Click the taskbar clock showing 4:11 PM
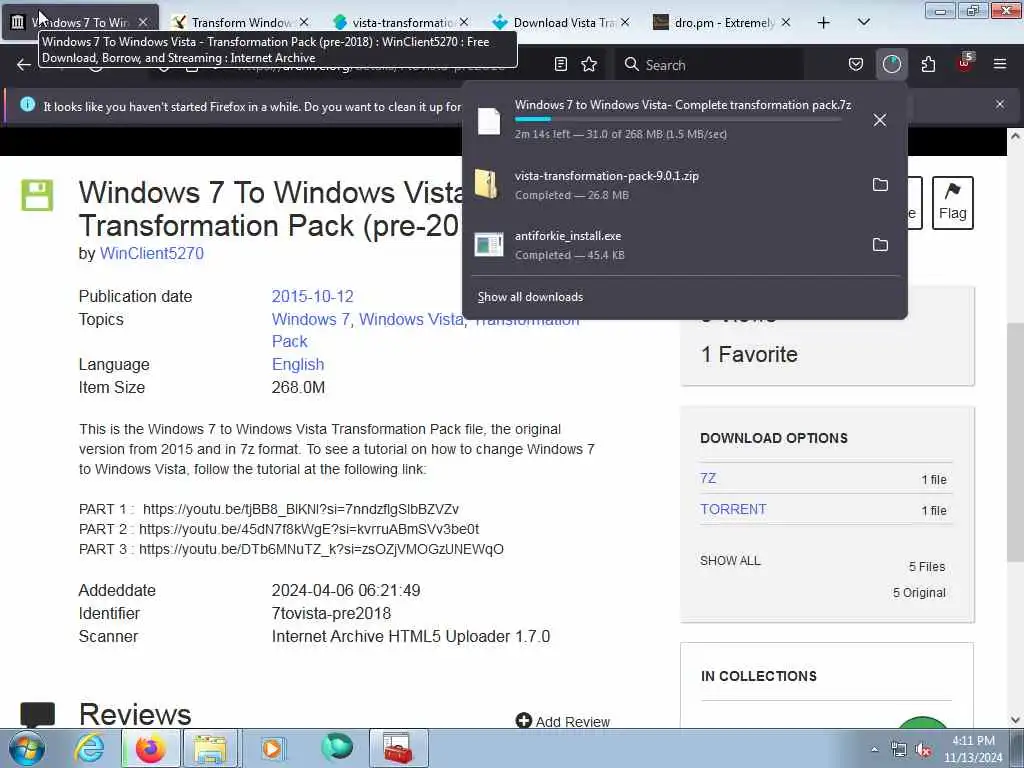 973,749
